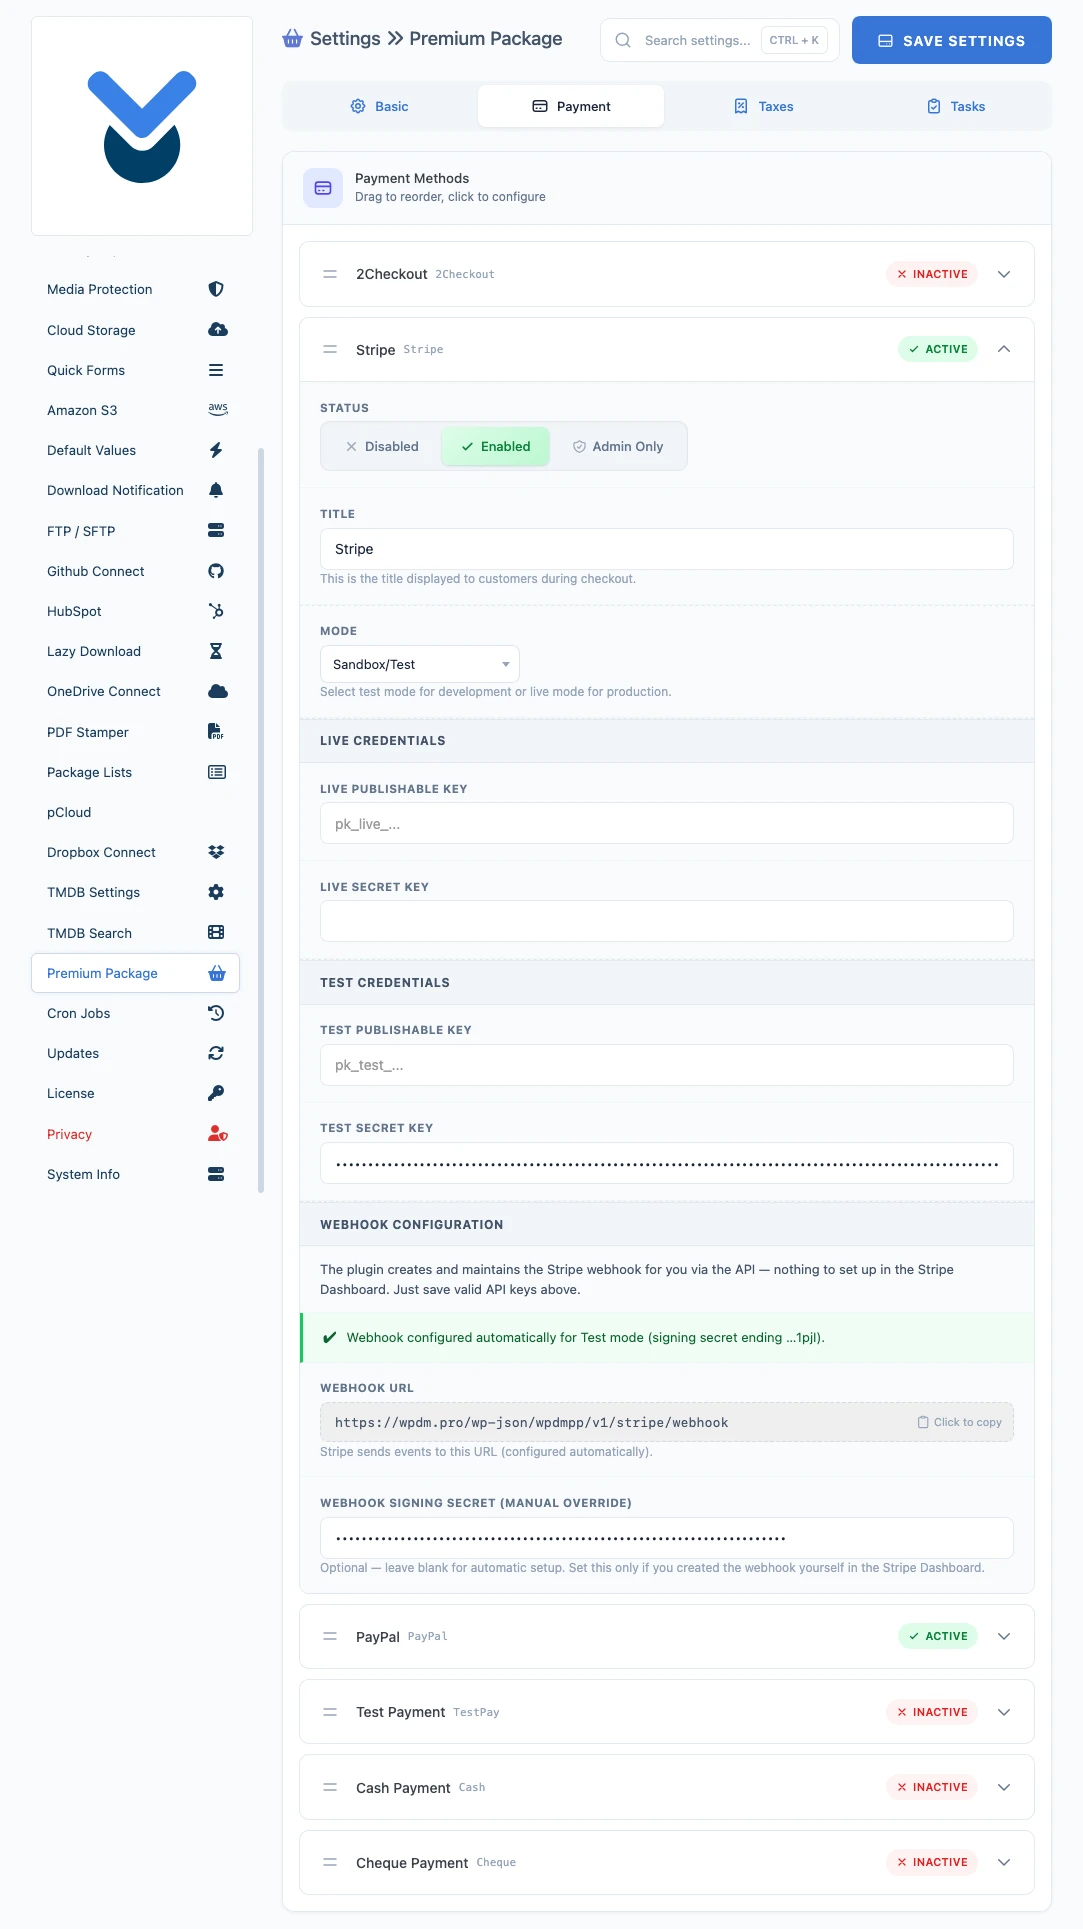Click the Stripe ACTIVE status badge
The width and height of the screenshot is (1083, 1929).
coord(938,349)
